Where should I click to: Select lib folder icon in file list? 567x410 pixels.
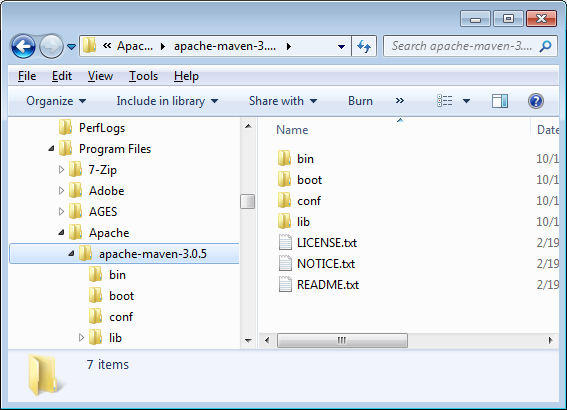coord(285,221)
